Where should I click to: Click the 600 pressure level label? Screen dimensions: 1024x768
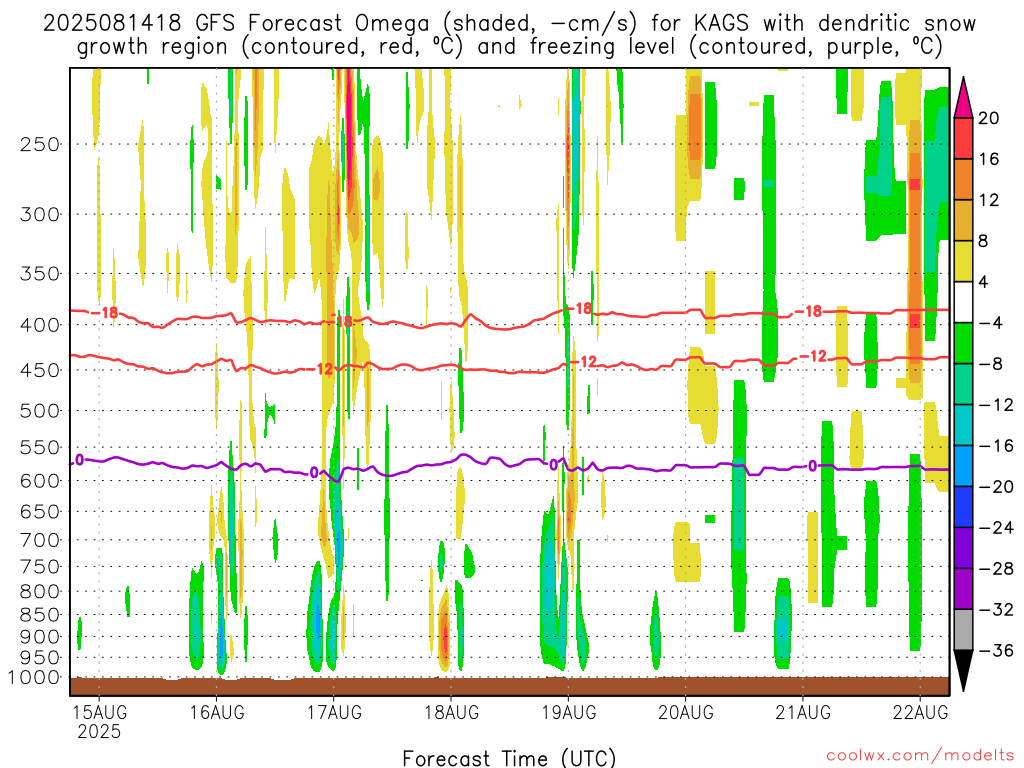40,481
